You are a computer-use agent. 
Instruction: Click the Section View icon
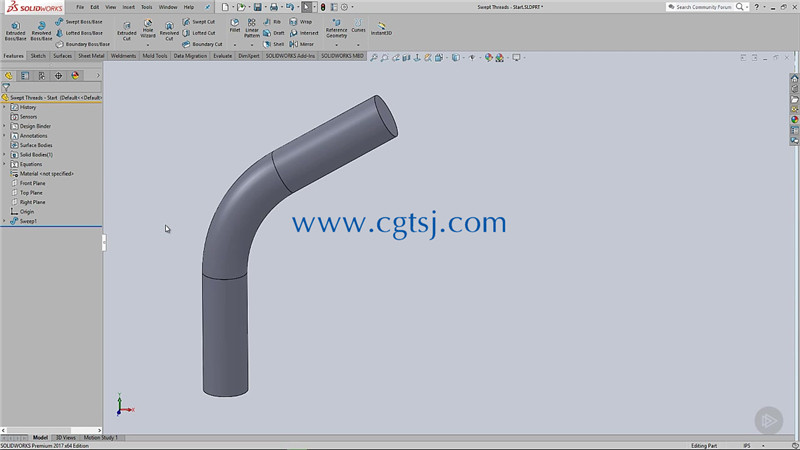coord(406,58)
